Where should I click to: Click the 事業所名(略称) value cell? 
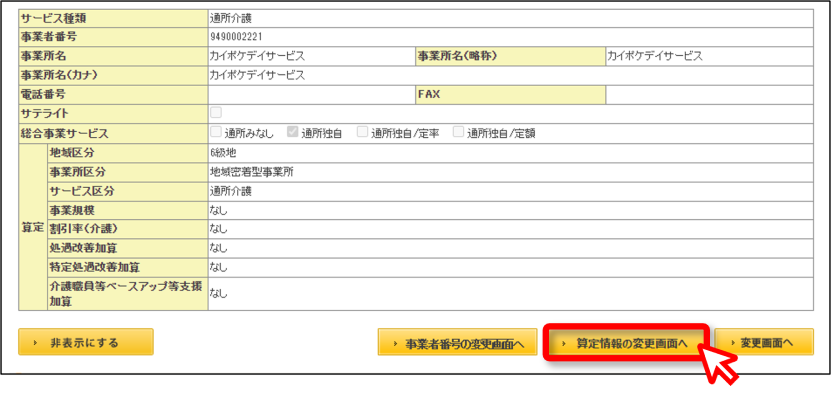point(709,56)
